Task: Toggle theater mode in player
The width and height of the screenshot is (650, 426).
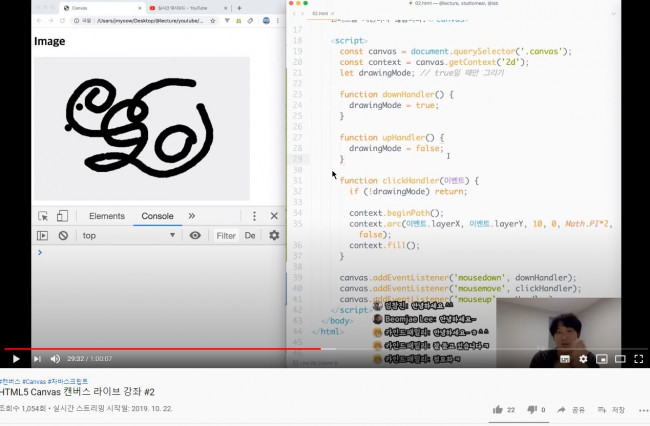Action: (620, 359)
